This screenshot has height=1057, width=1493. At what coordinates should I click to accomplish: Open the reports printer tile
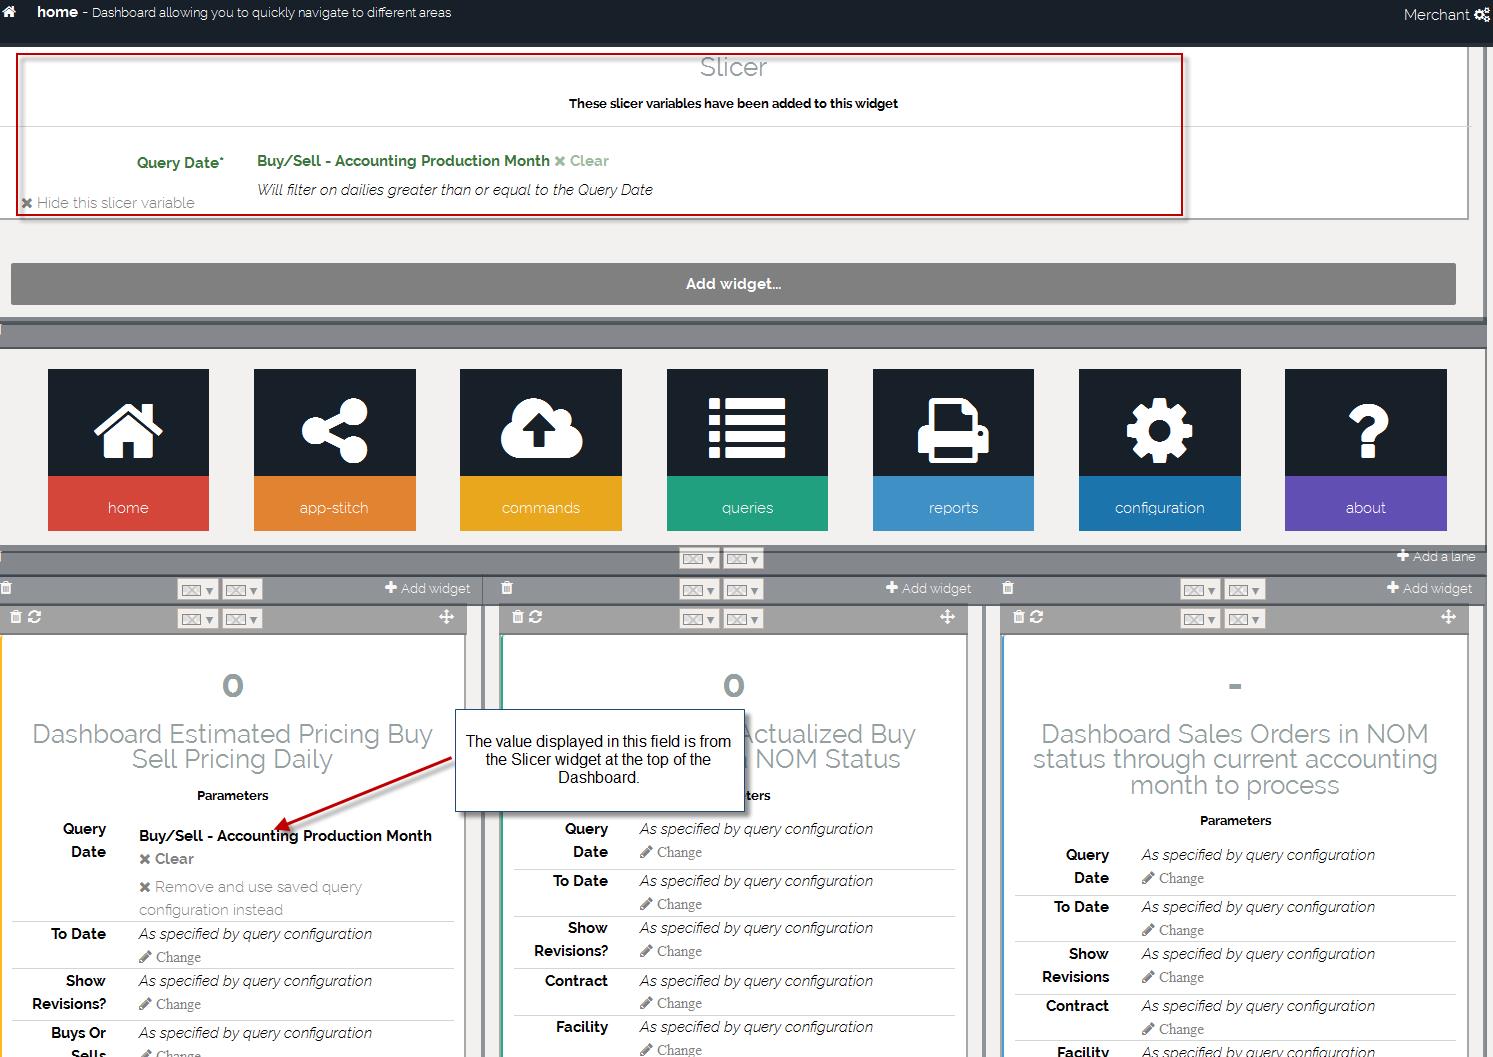coord(953,449)
